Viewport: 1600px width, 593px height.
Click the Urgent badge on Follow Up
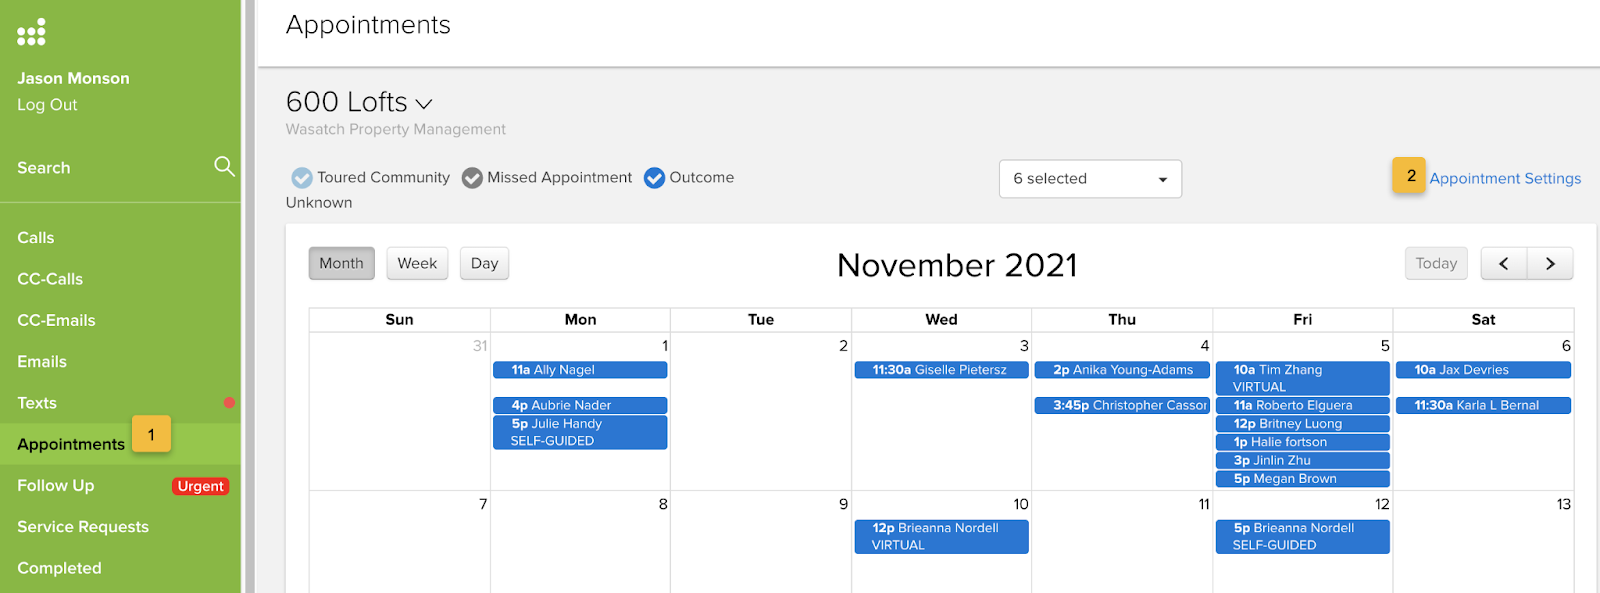[201, 486]
